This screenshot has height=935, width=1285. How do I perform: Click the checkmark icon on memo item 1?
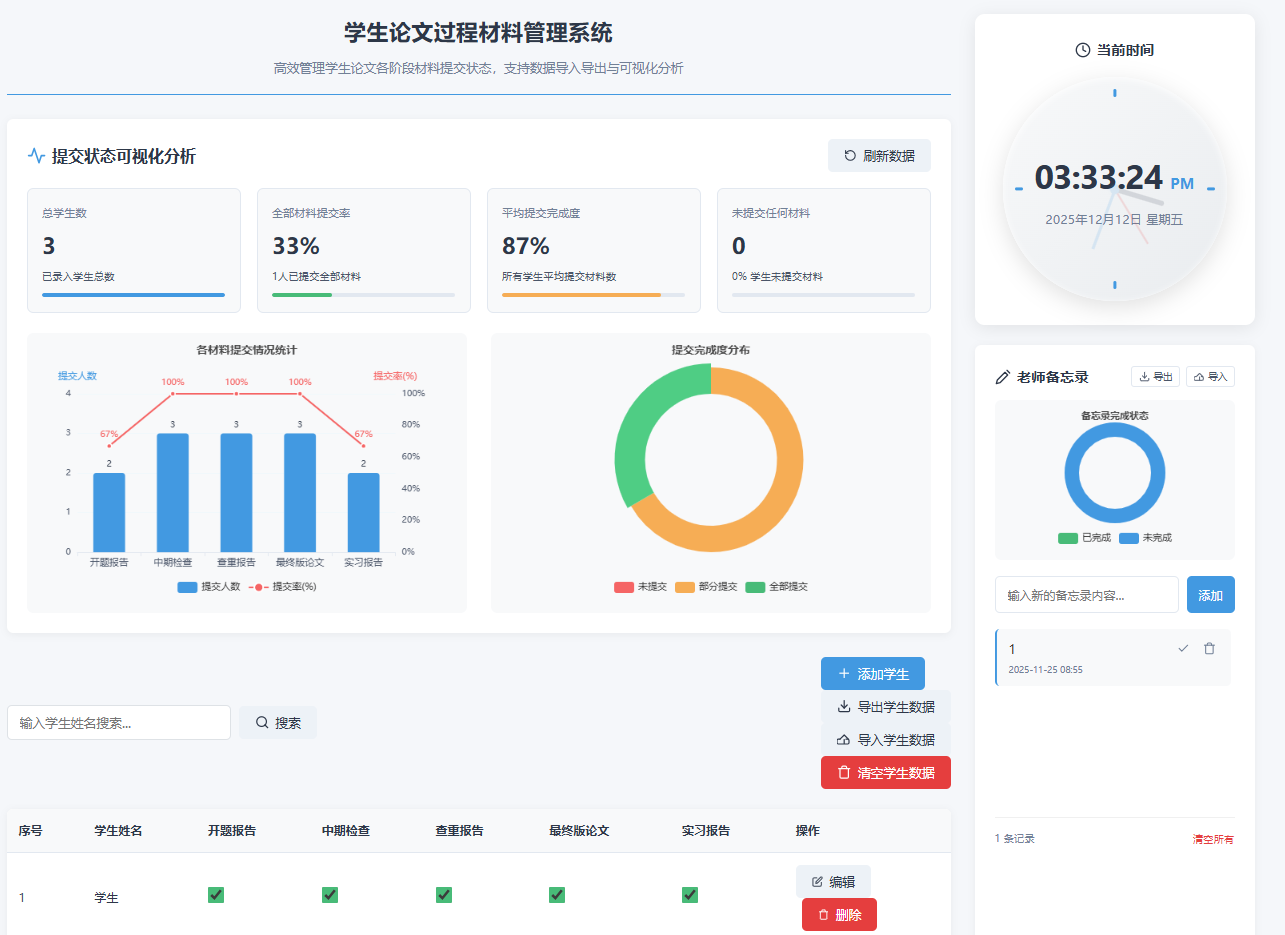1183,649
